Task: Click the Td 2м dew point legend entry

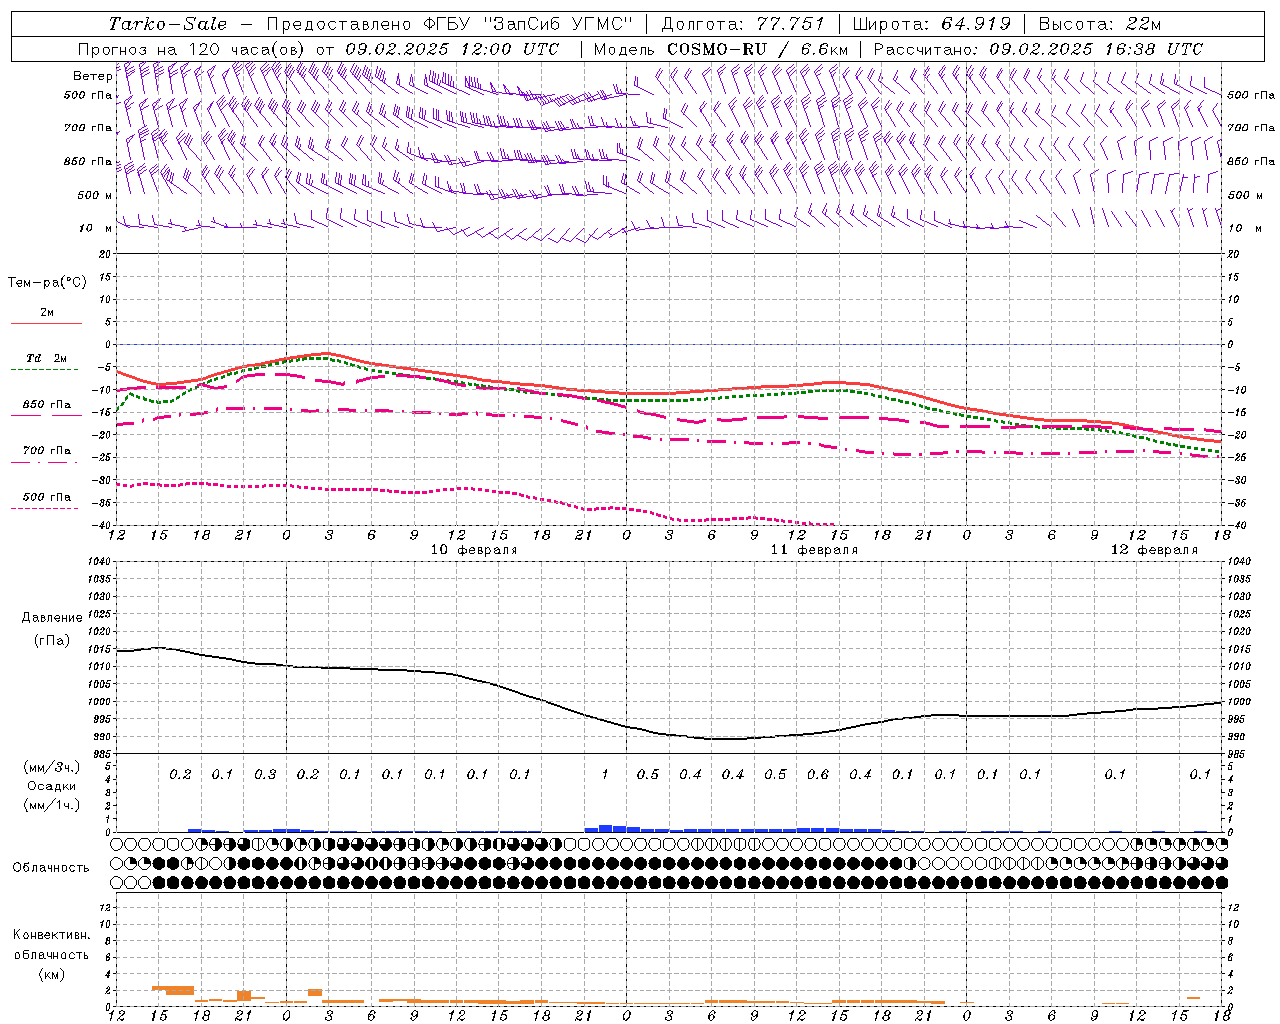Action: tap(47, 358)
